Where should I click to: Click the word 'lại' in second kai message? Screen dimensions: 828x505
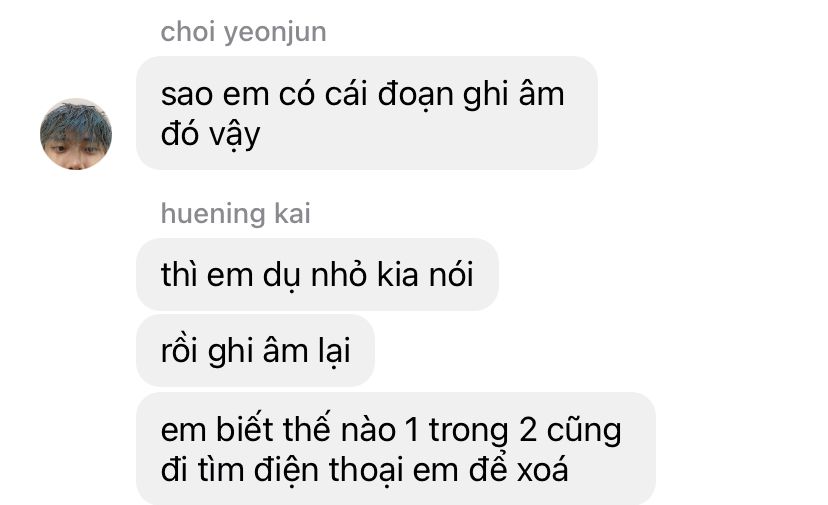[334, 351]
